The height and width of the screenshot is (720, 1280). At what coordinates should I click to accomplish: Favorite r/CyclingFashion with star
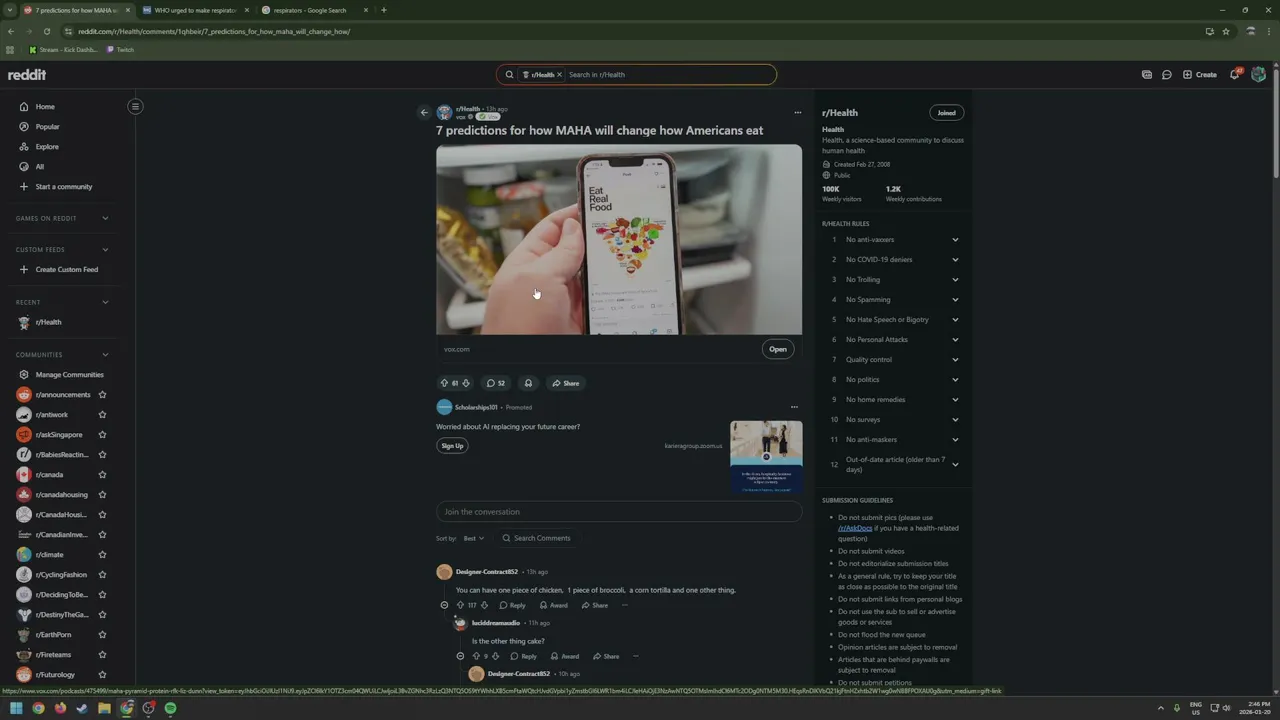click(102, 575)
